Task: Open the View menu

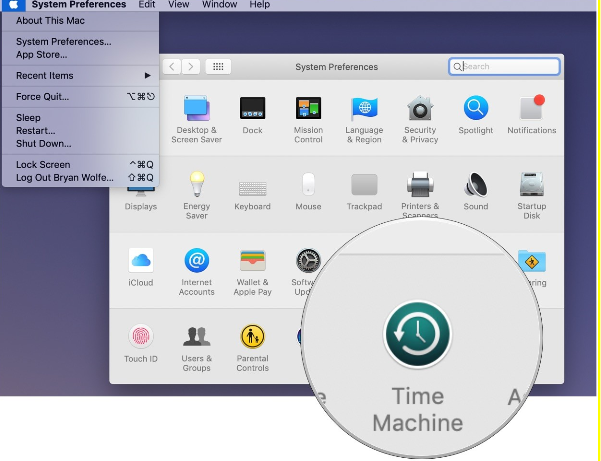Action: click(x=179, y=5)
